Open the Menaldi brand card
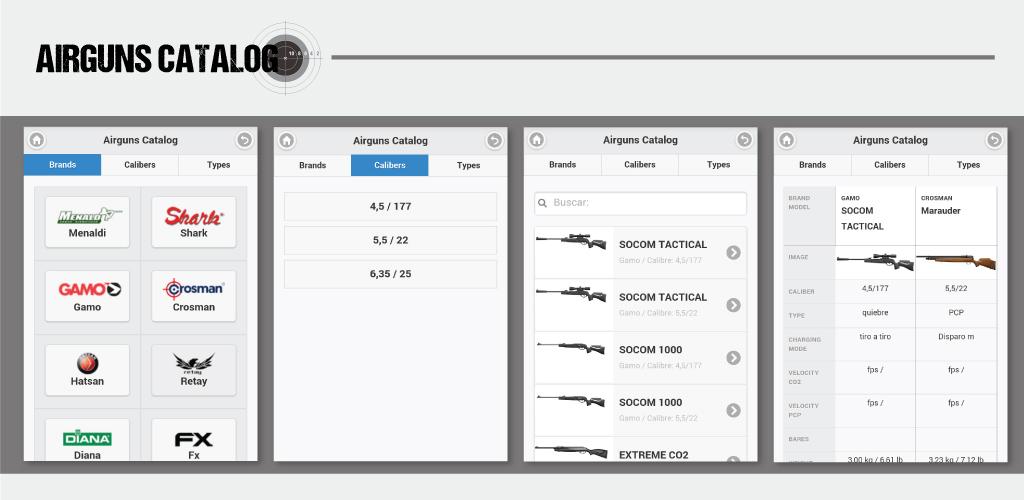The image size is (1024, 500). click(x=88, y=222)
